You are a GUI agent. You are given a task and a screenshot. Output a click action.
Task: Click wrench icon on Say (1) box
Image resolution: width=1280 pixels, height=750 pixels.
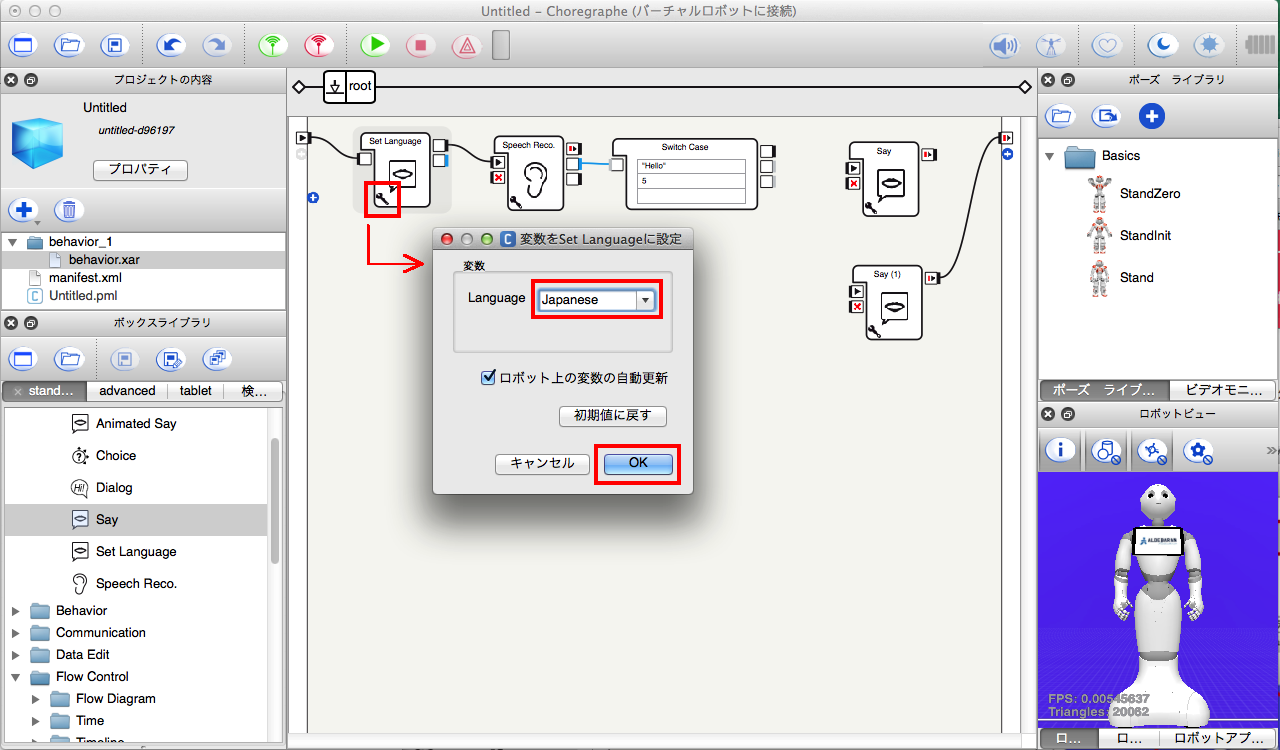pos(872,331)
